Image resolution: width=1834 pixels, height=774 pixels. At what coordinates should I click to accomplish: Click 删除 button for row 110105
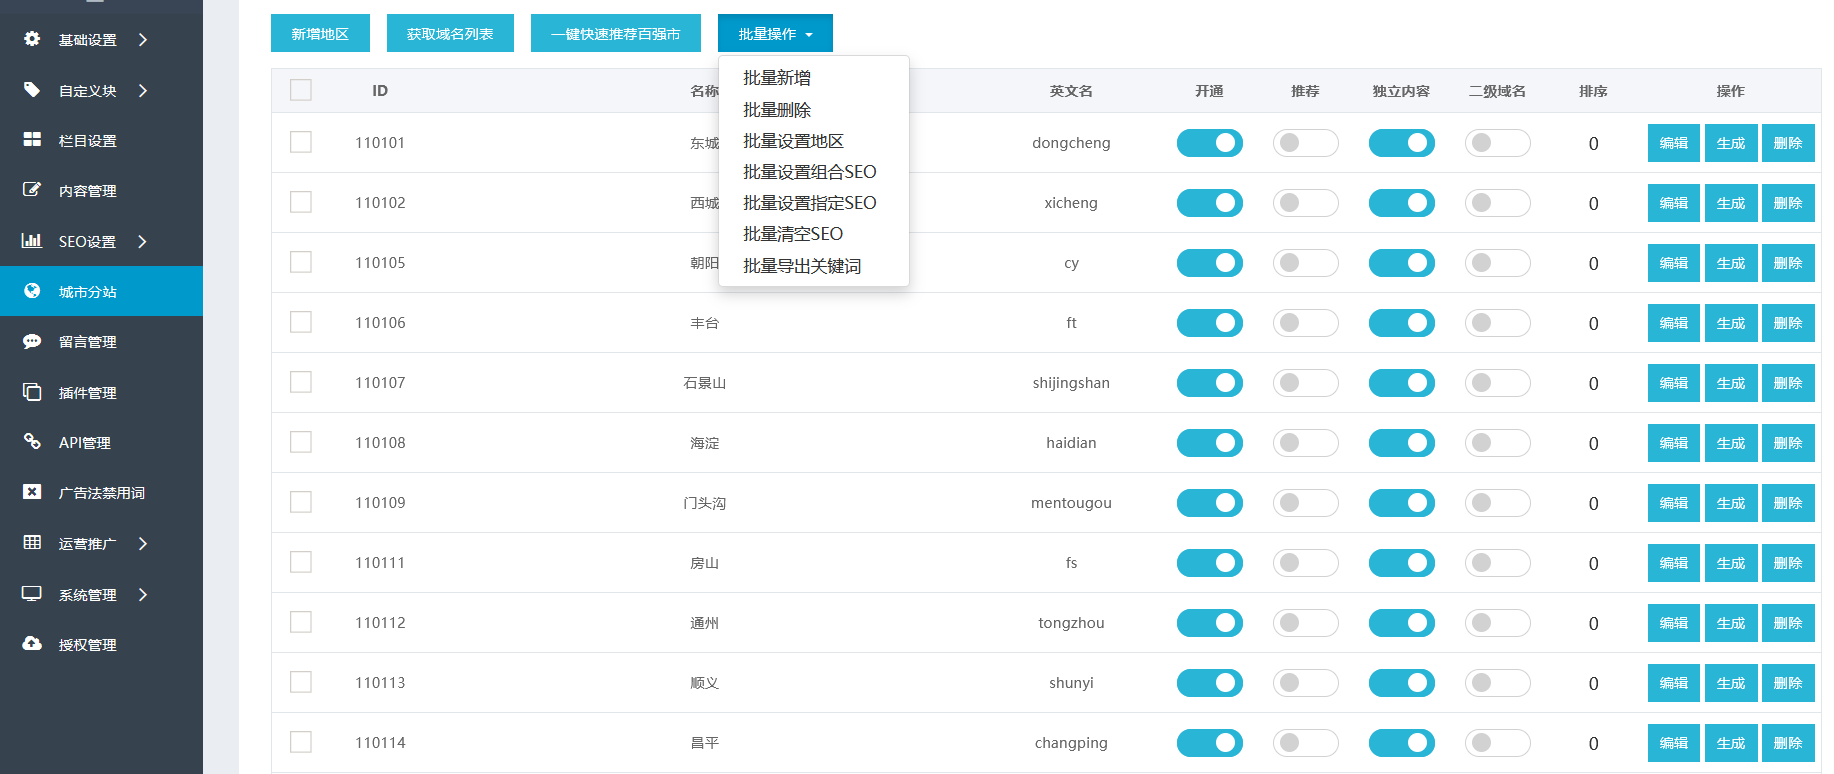(1788, 263)
